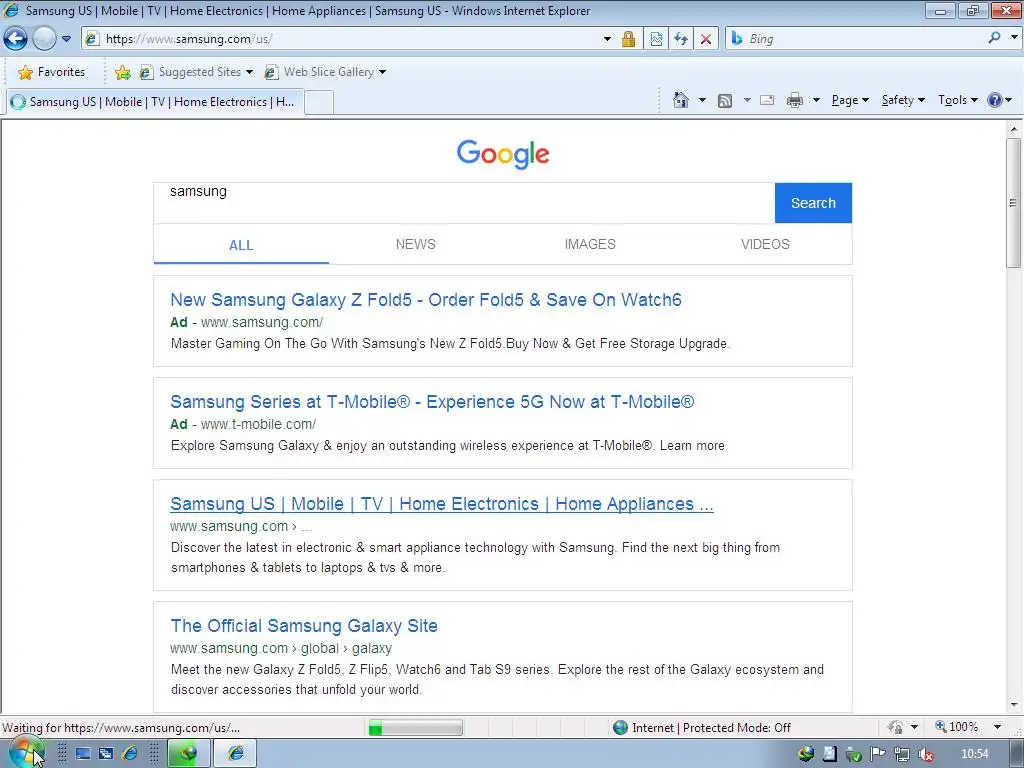Click the Home house icon
The width and height of the screenshot is (1024, 768).
pyautogui.click(x=680, y=100)
